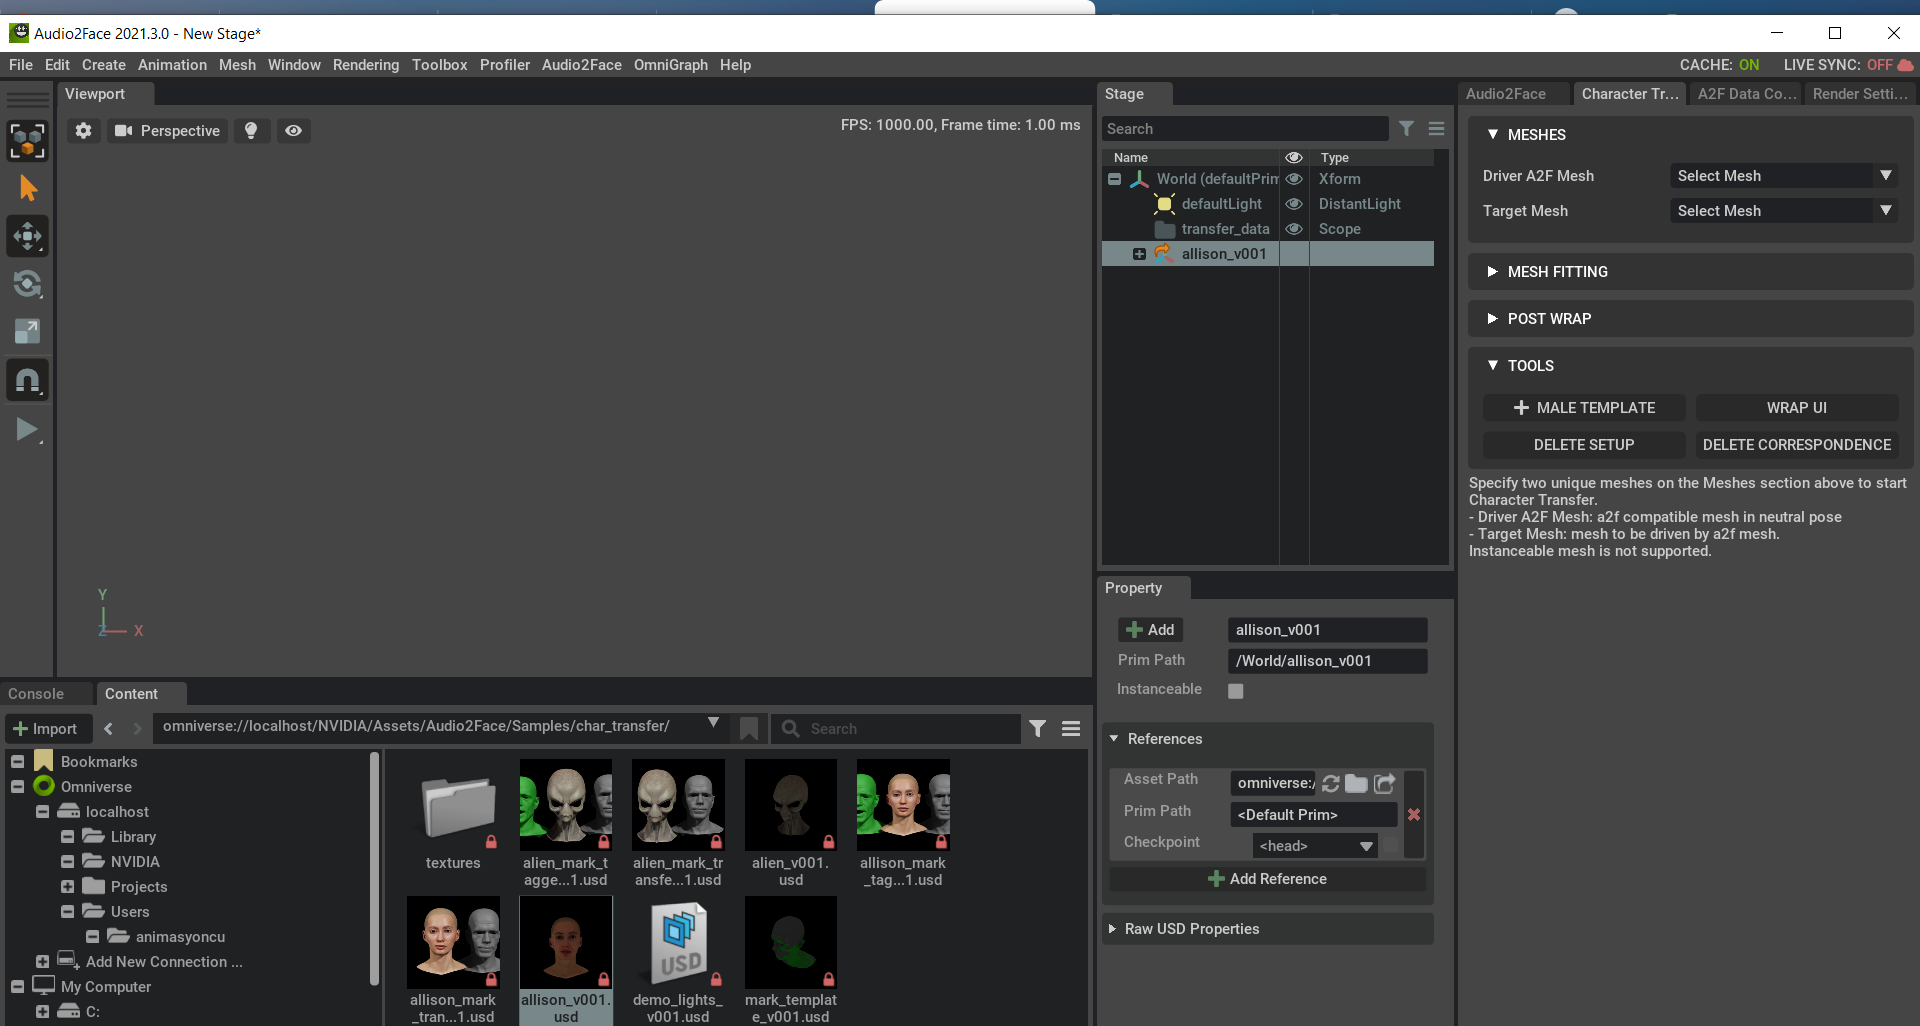Collapse the References section

click(1114, 739)
